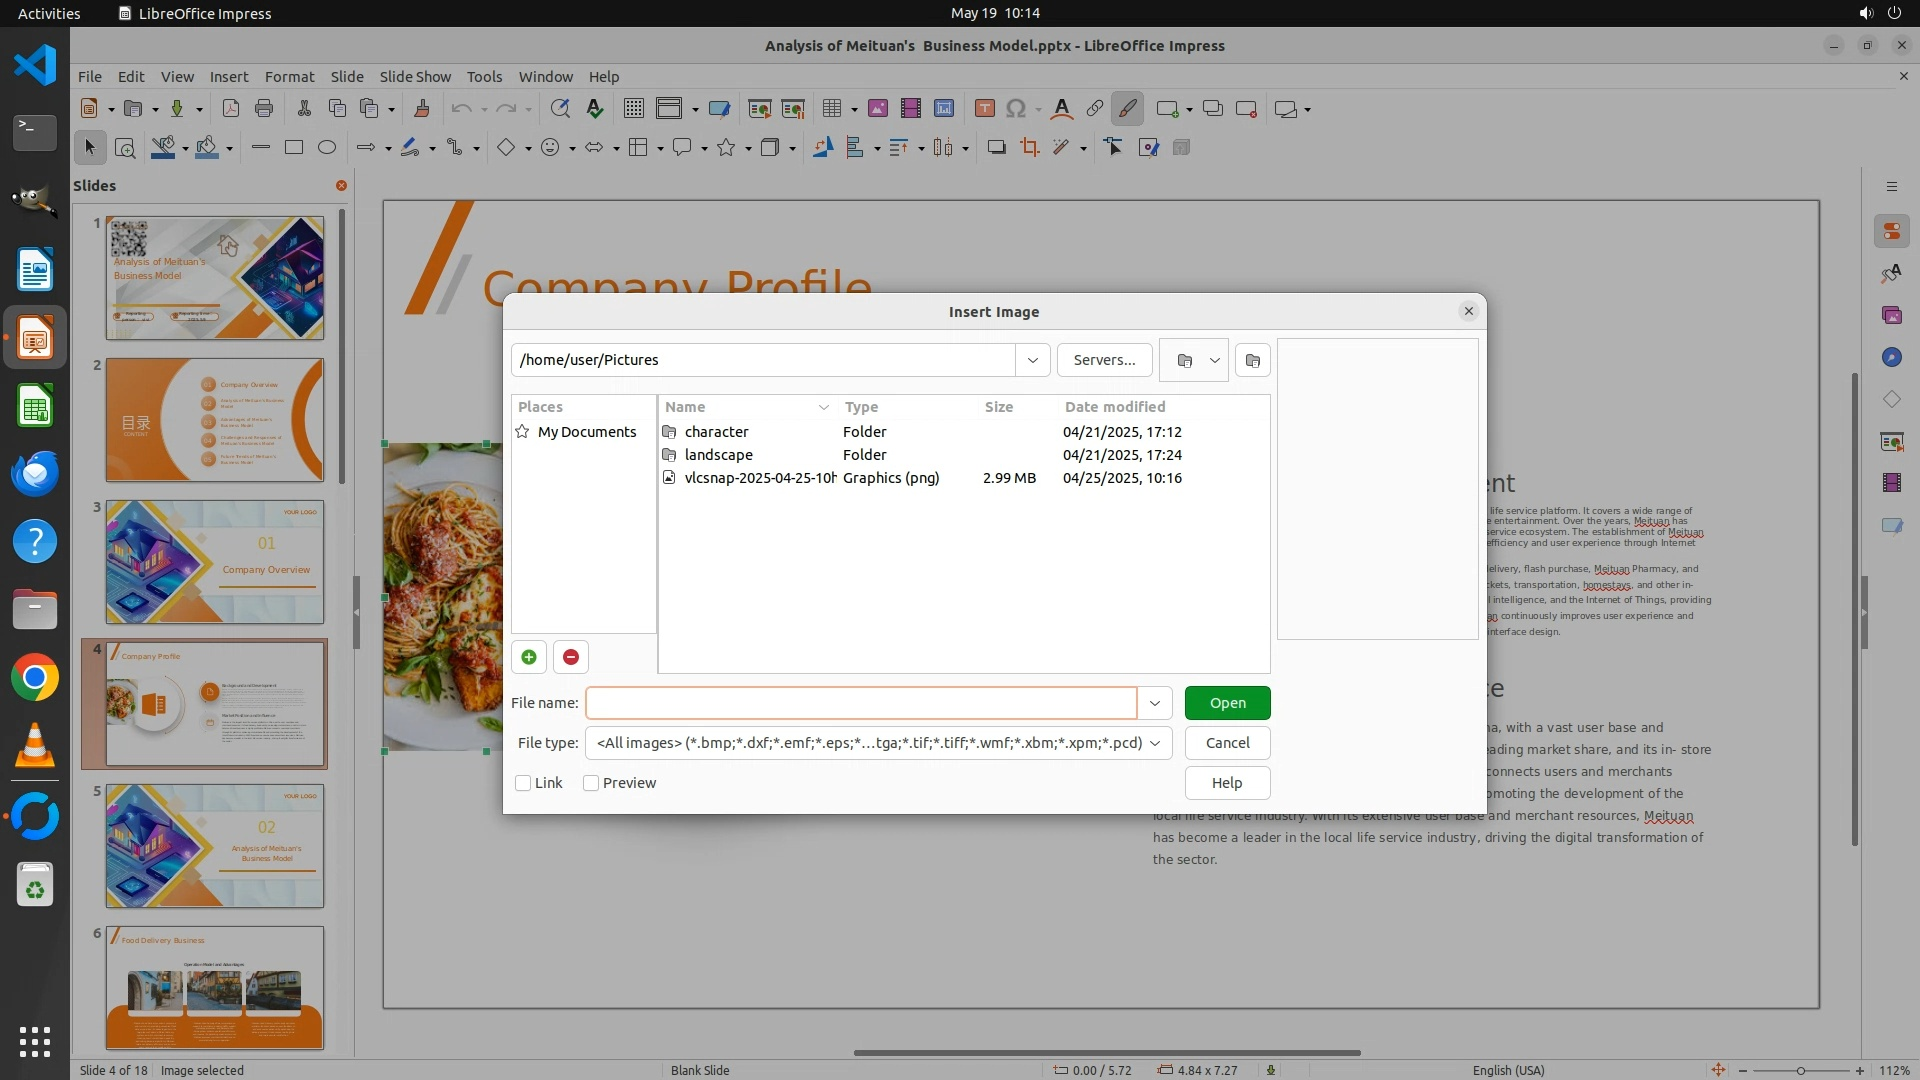Expand the File name history dropdown

[x=1154, y=703]
